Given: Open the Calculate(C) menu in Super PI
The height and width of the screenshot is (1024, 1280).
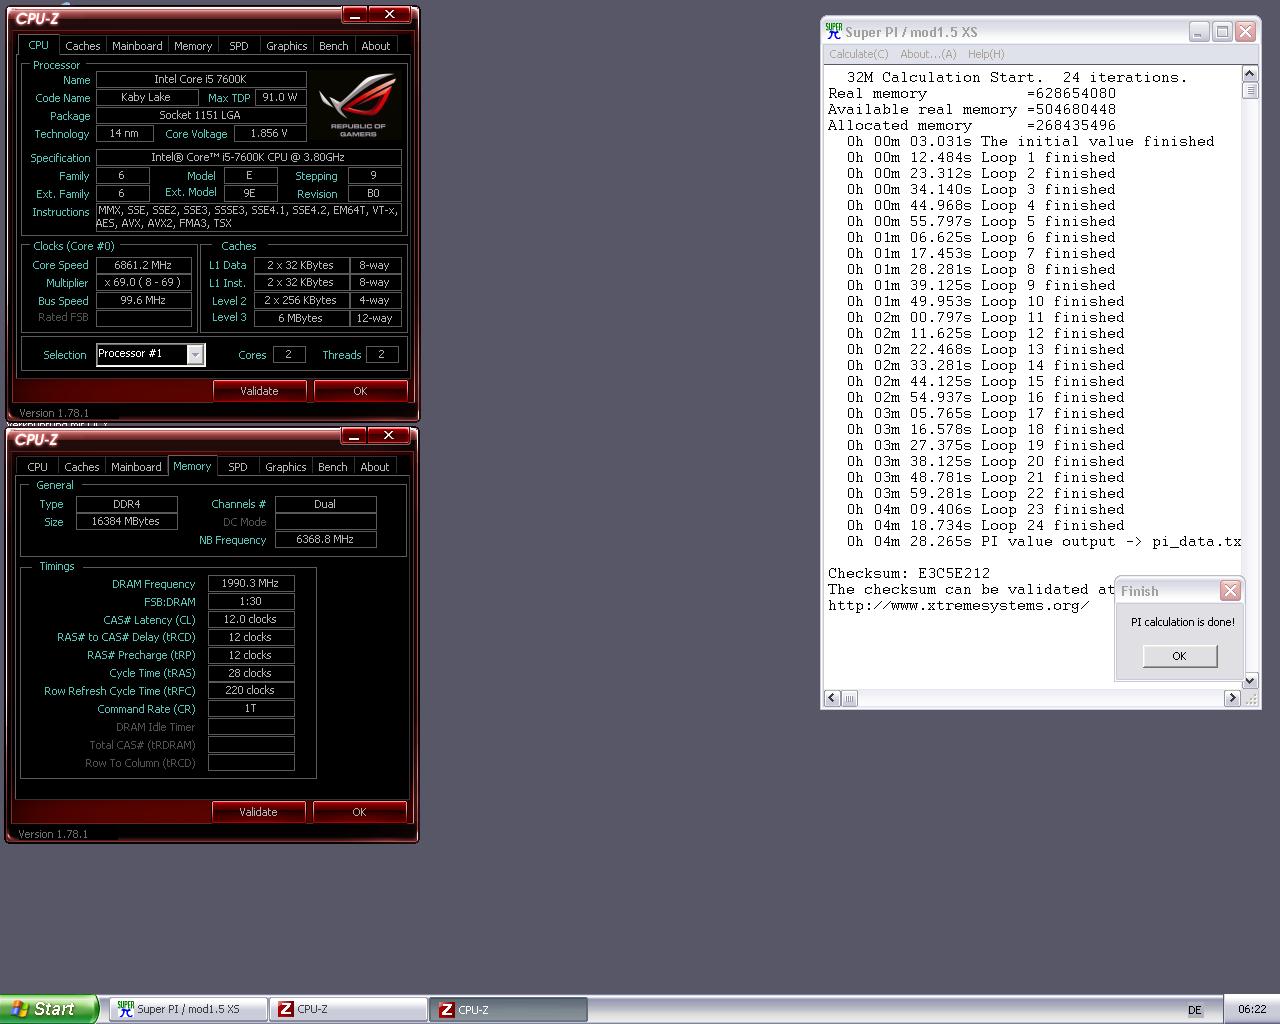Looking at the screenshot, I should click(858, 54).
